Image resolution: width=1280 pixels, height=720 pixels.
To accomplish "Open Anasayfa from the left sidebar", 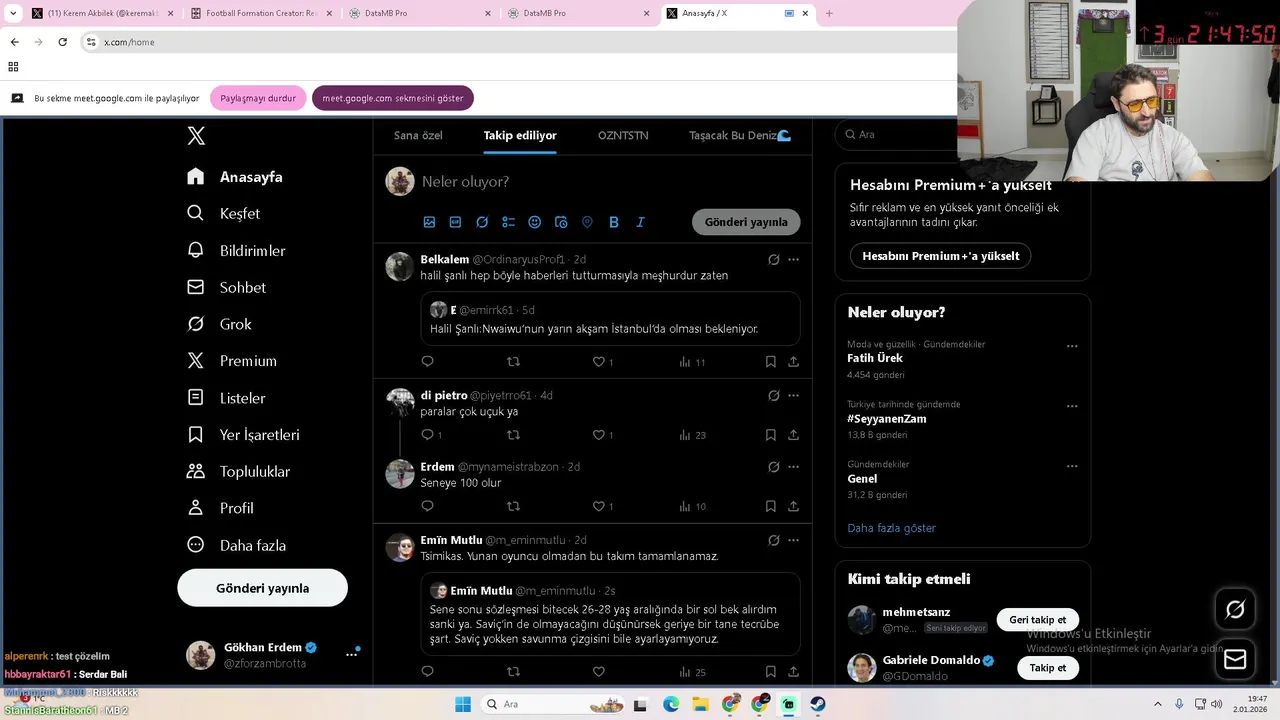I will point(235,177).
